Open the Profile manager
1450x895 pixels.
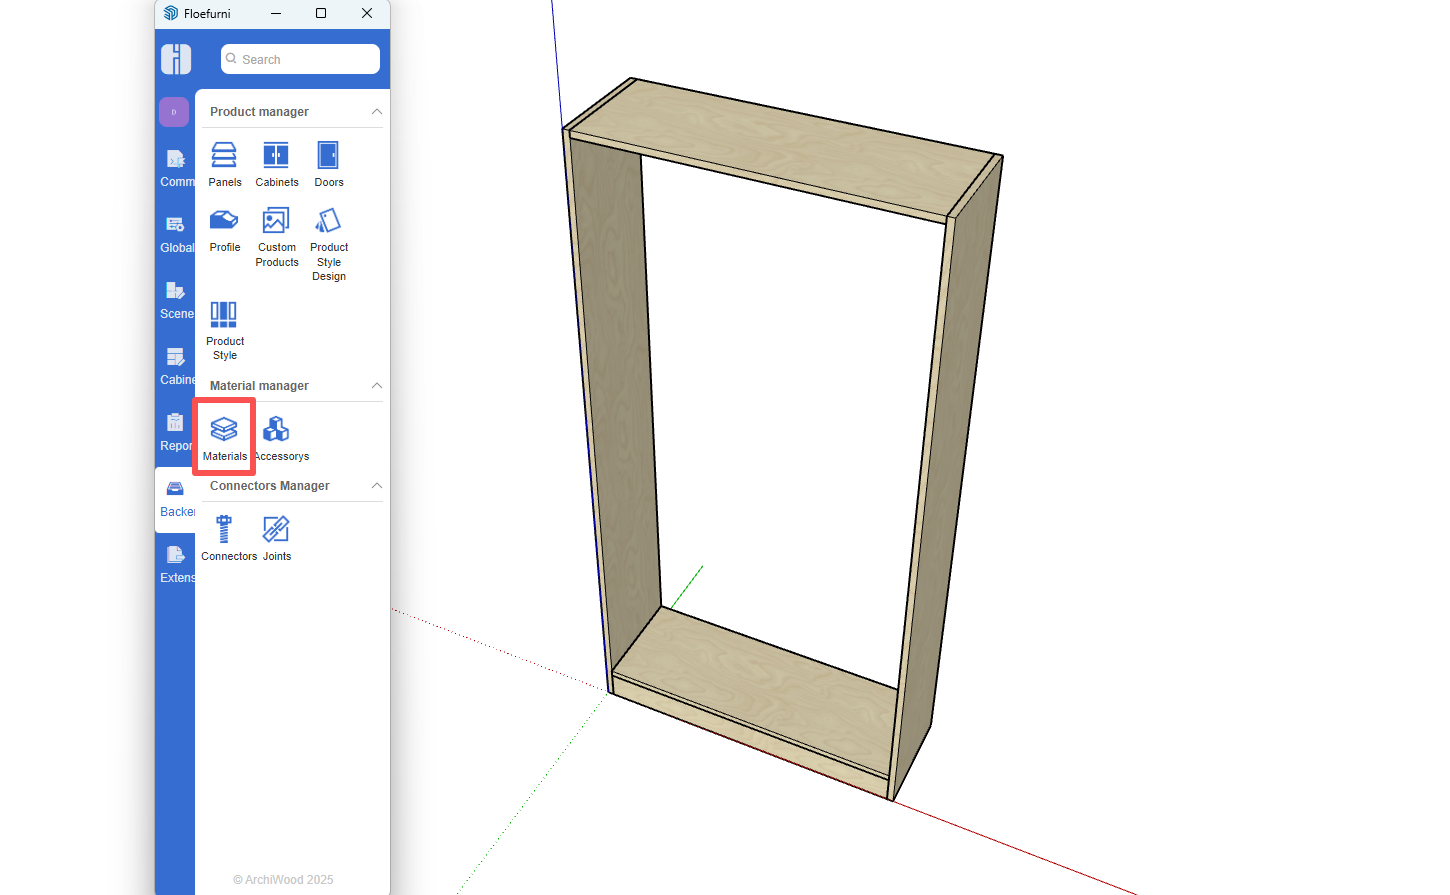click(224, 229)
